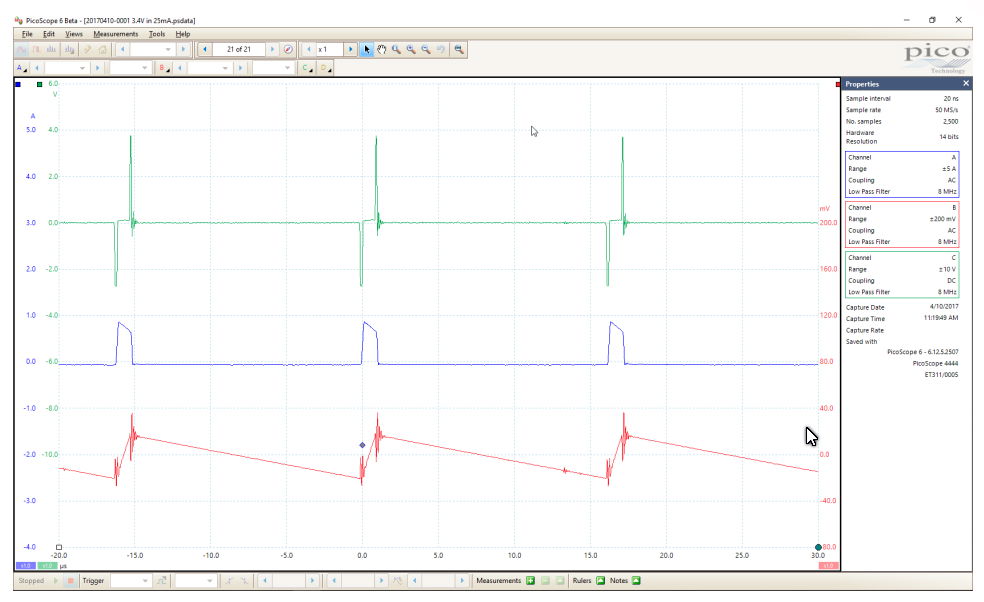
Task: Open the File menu
Action: [27, 34]
